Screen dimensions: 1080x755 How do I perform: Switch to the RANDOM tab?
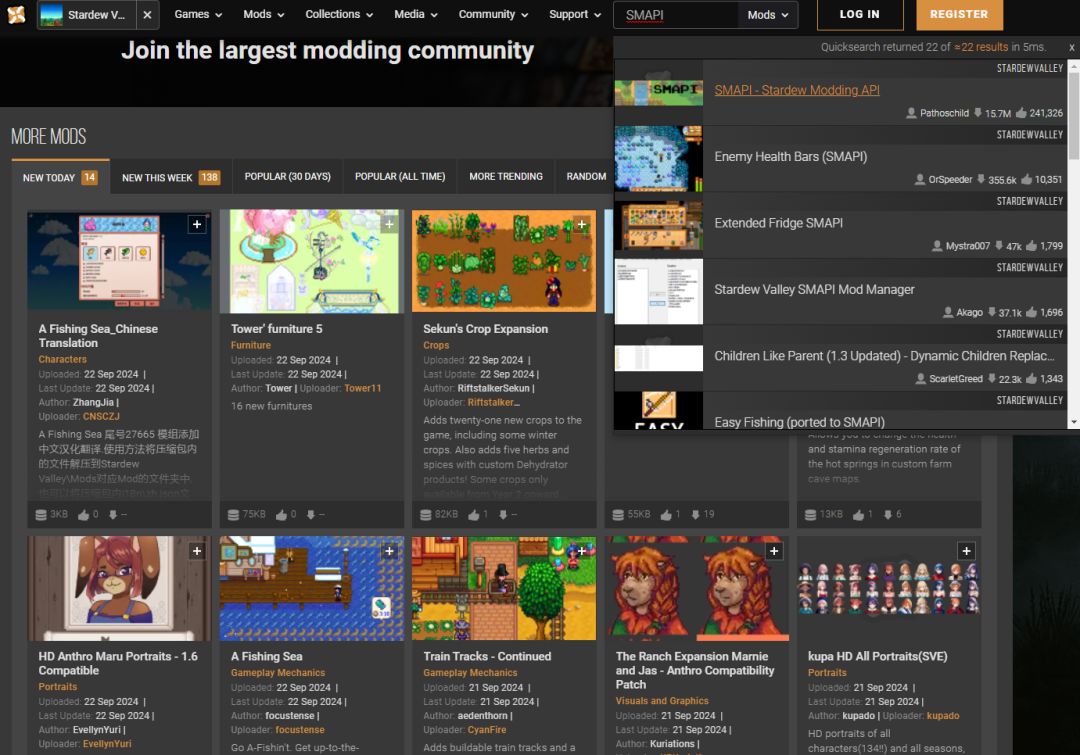586,177
